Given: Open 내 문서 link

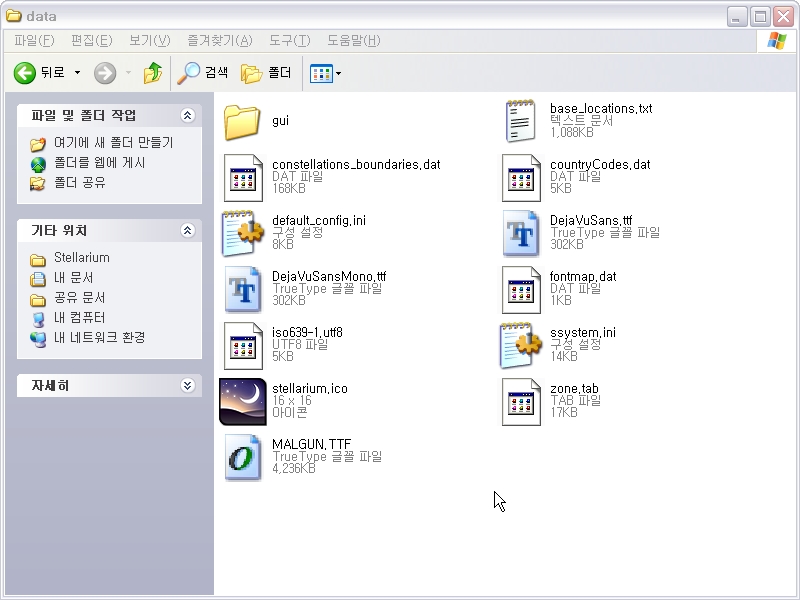Looking at the screenshot, I should pyautogui.click(x=74, y=278).
